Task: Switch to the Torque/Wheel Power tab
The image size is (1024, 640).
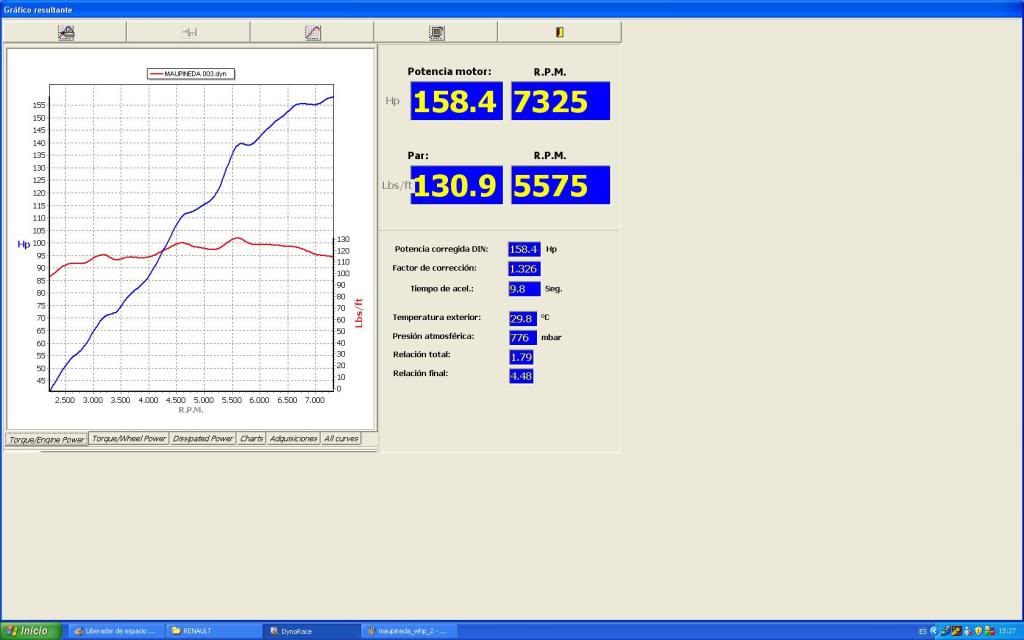Action: 128,439
